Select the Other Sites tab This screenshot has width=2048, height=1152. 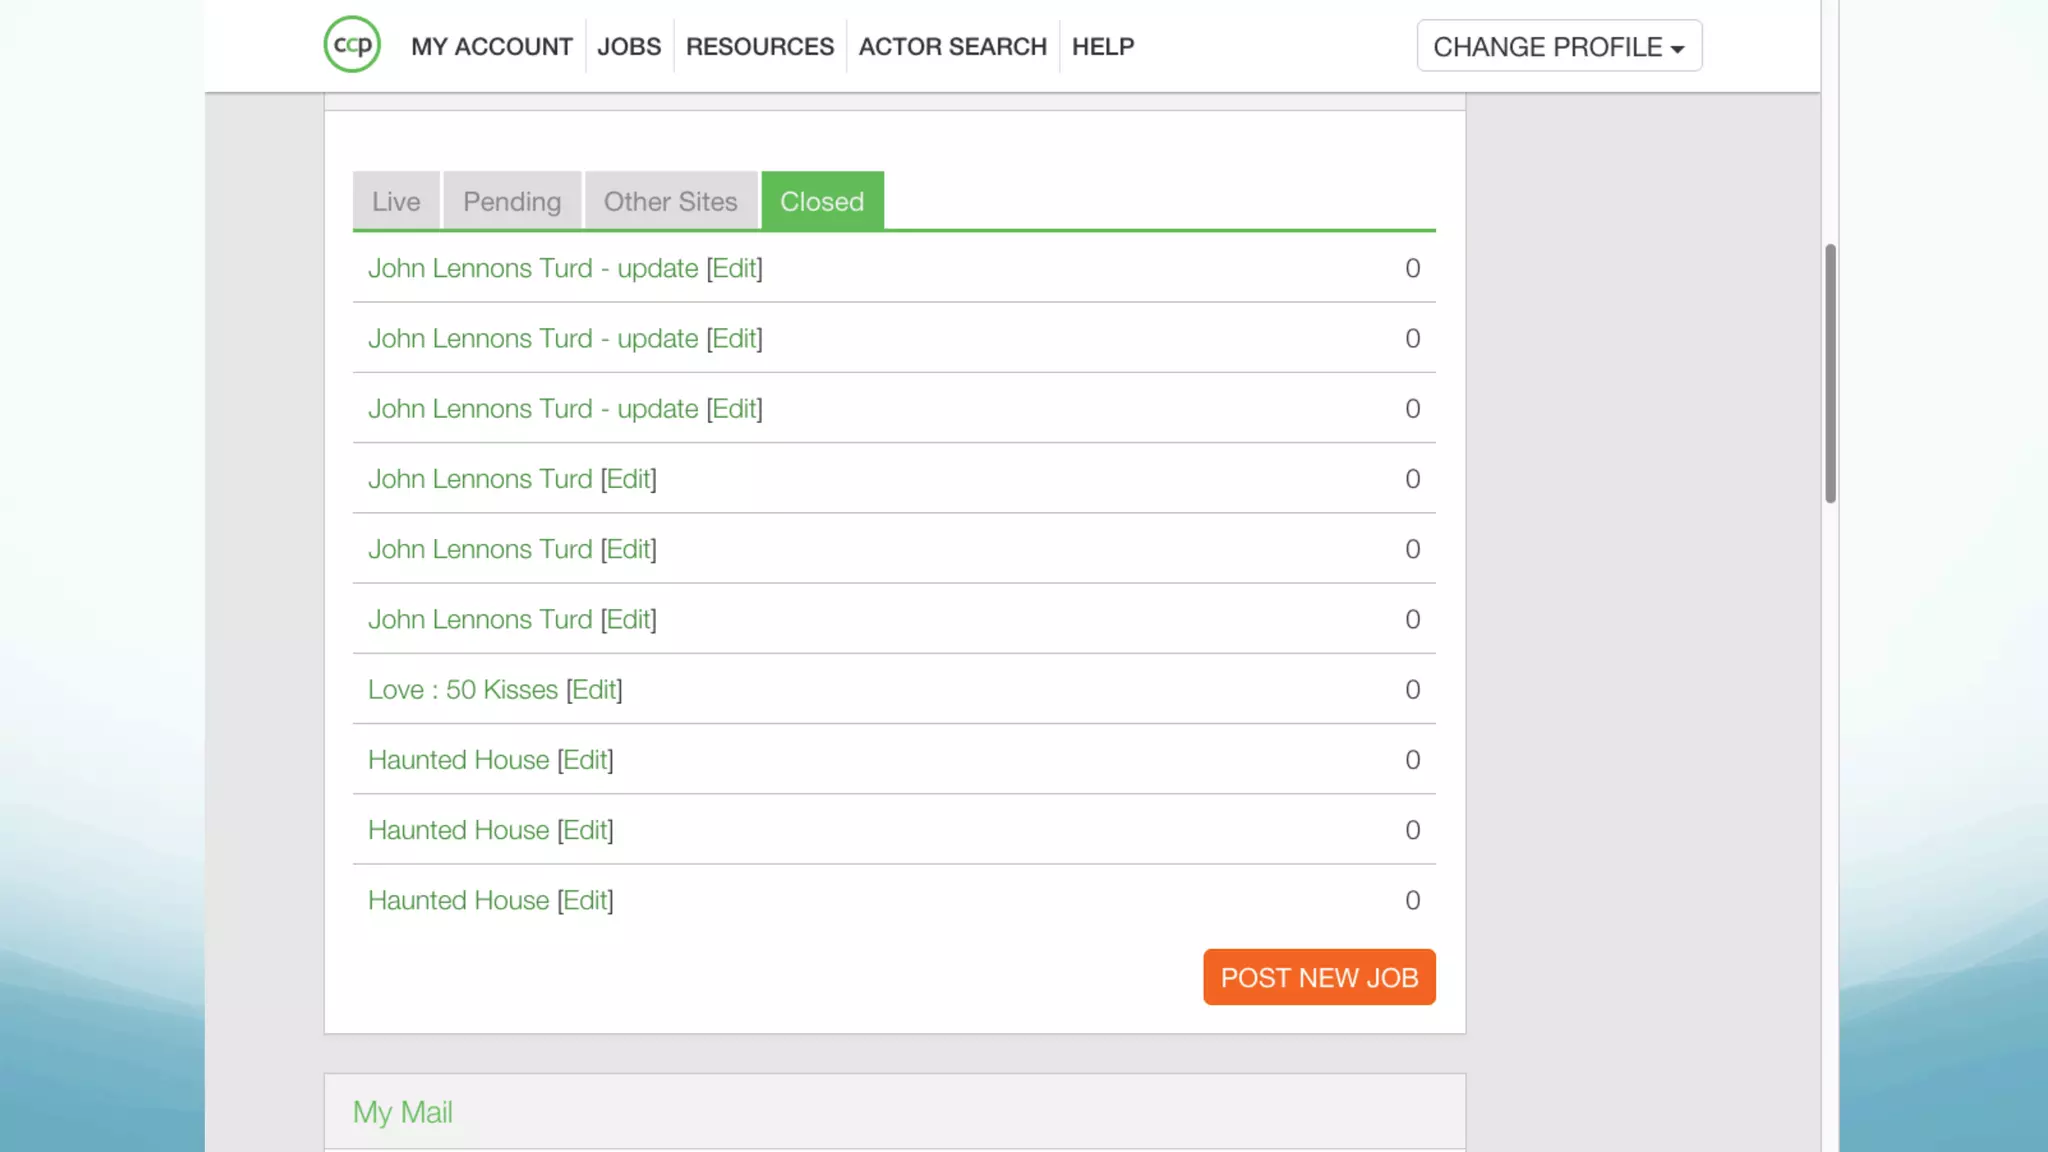click(670, 201)
